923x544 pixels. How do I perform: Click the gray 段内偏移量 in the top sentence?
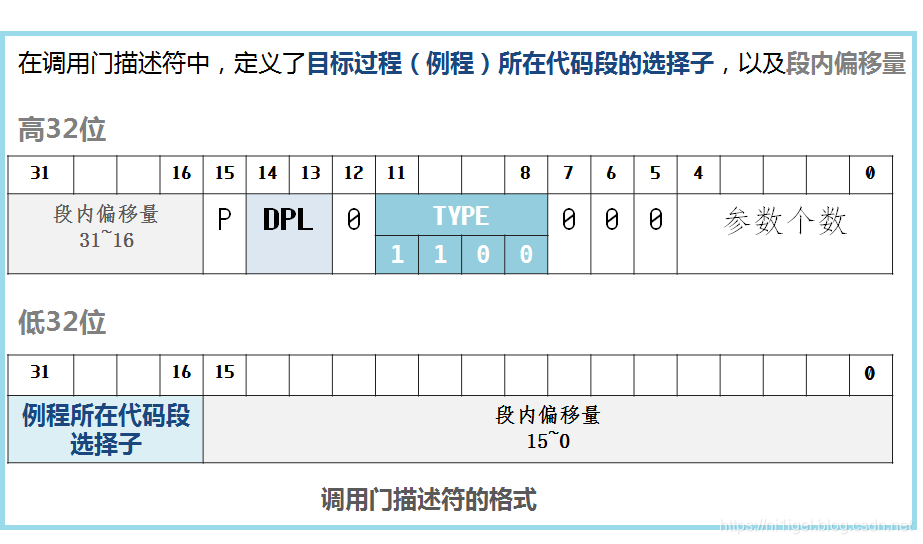[846, 63]
